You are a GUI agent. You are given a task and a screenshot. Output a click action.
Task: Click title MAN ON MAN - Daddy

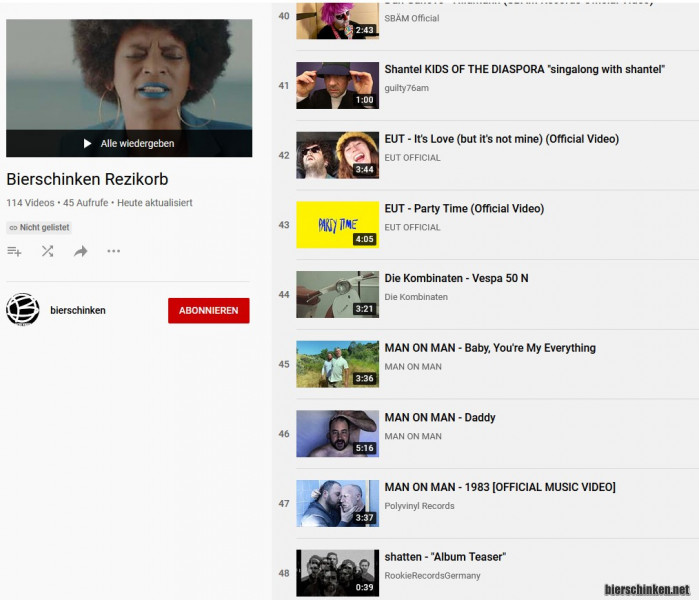click(x=440, y=418)
